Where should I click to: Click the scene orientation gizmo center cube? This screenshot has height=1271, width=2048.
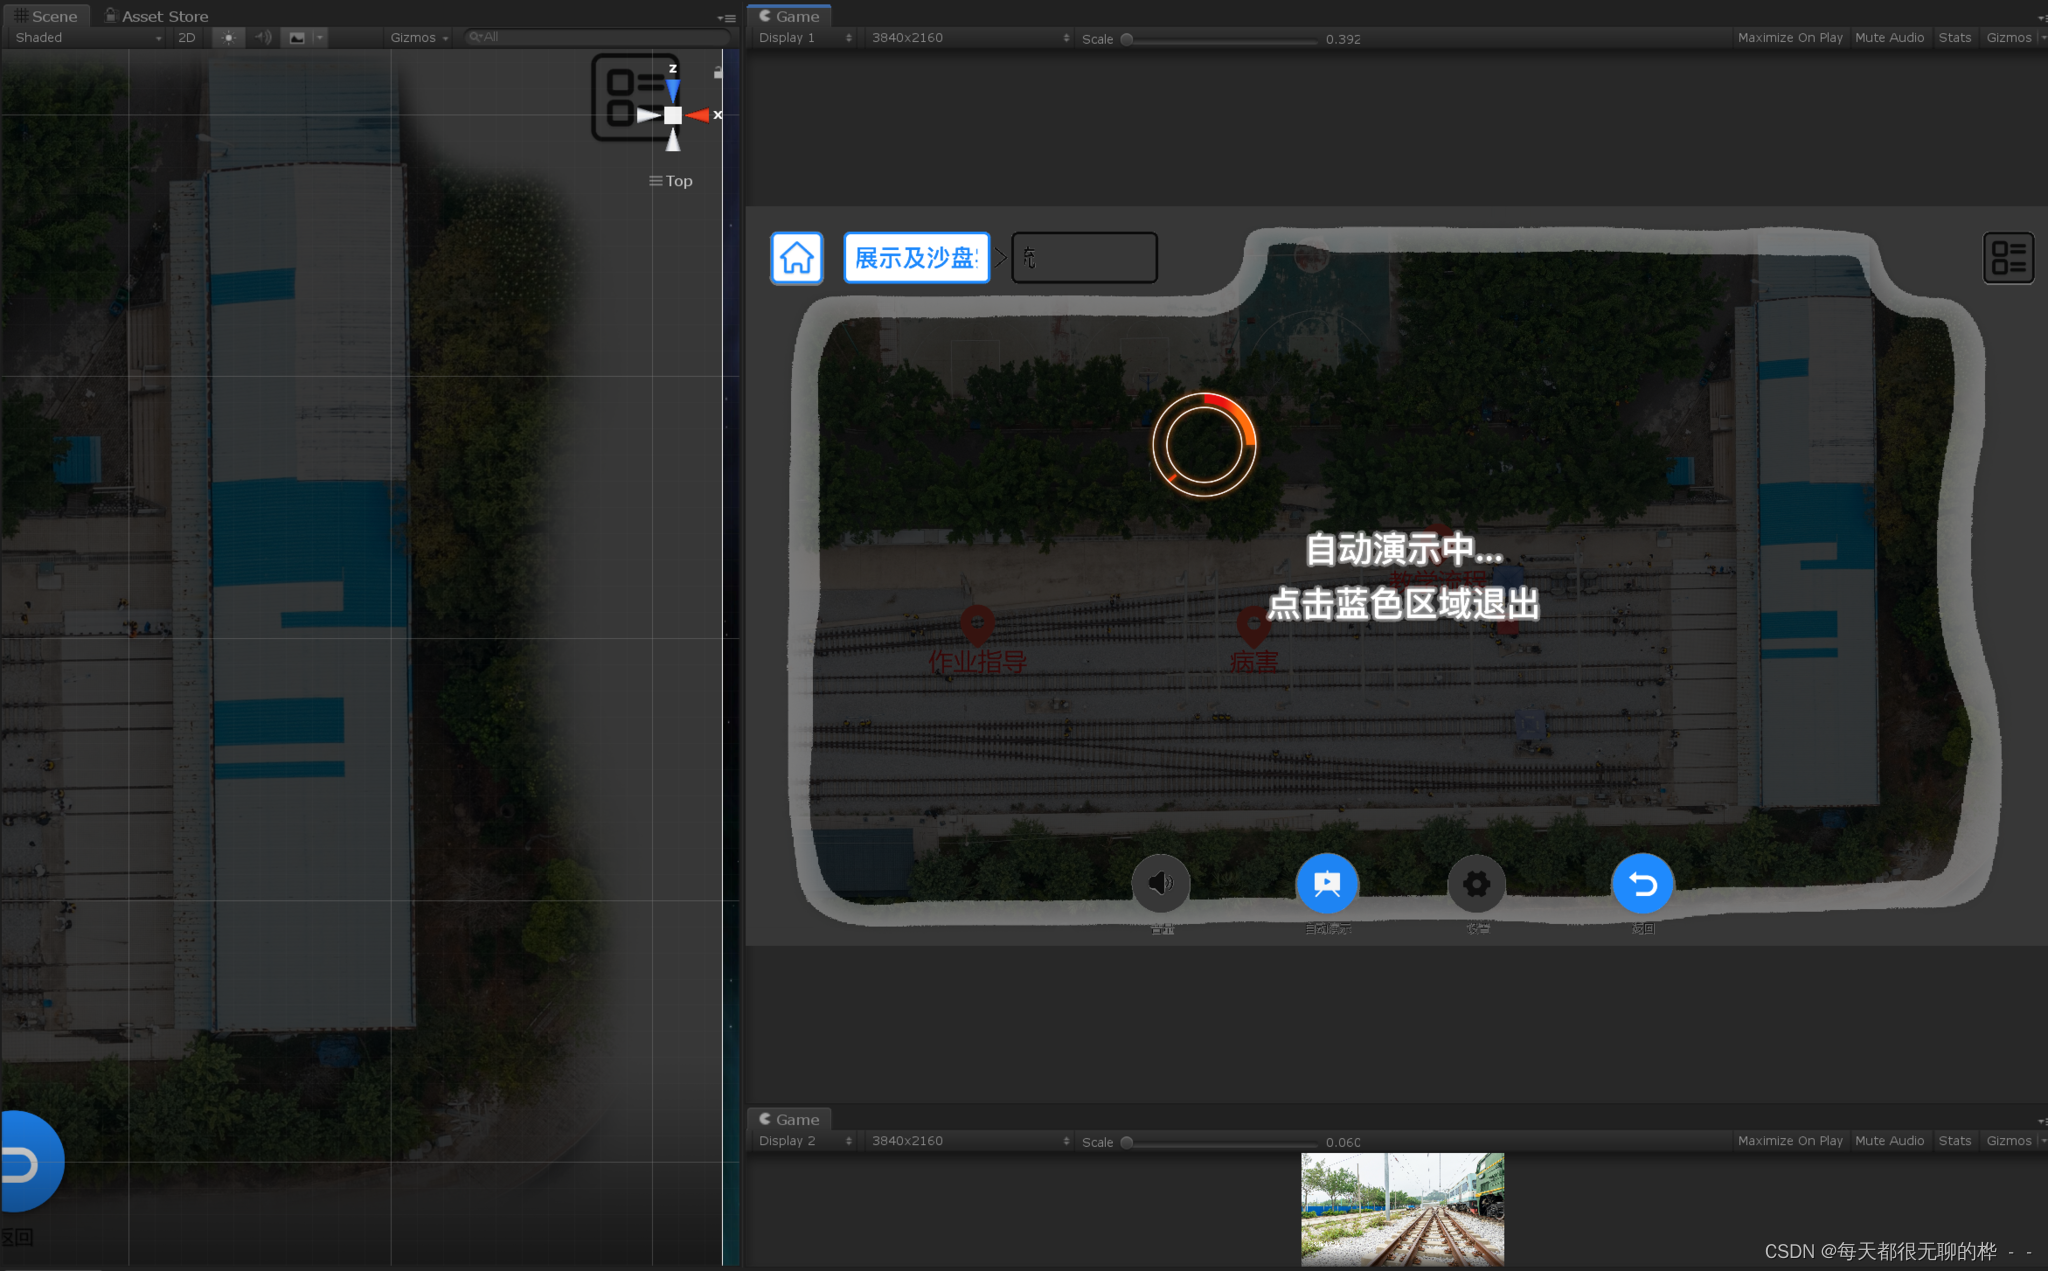(673, 116)
